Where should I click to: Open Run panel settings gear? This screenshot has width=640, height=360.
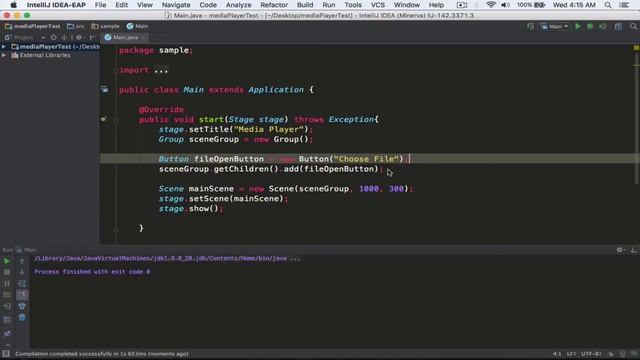pos(620,250)
